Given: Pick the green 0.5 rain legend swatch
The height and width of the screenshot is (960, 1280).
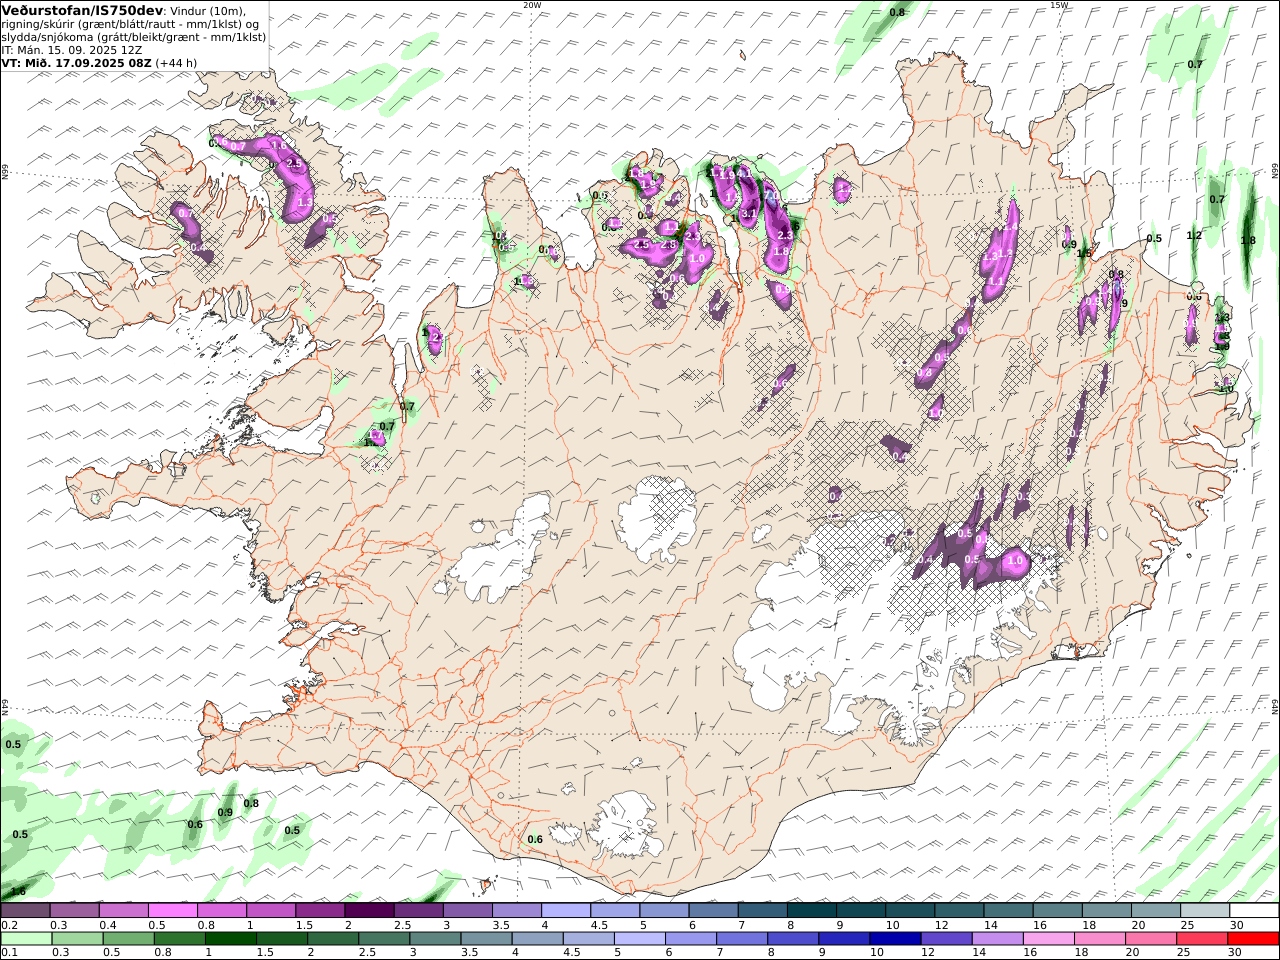Looking at the screenshot, I should tap(128, 939).
